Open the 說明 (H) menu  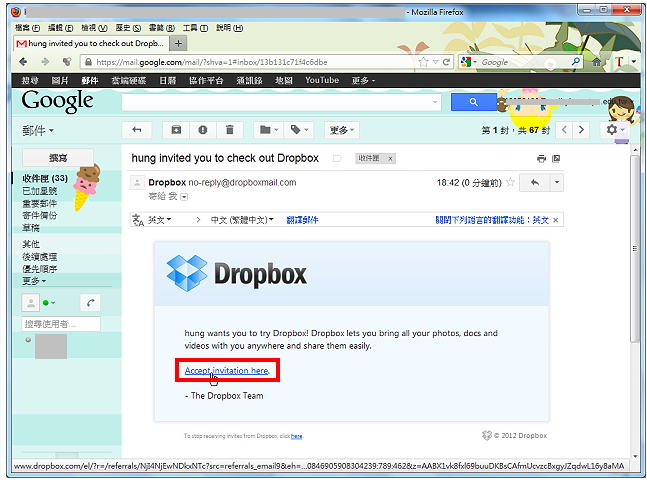click(229, 28)
